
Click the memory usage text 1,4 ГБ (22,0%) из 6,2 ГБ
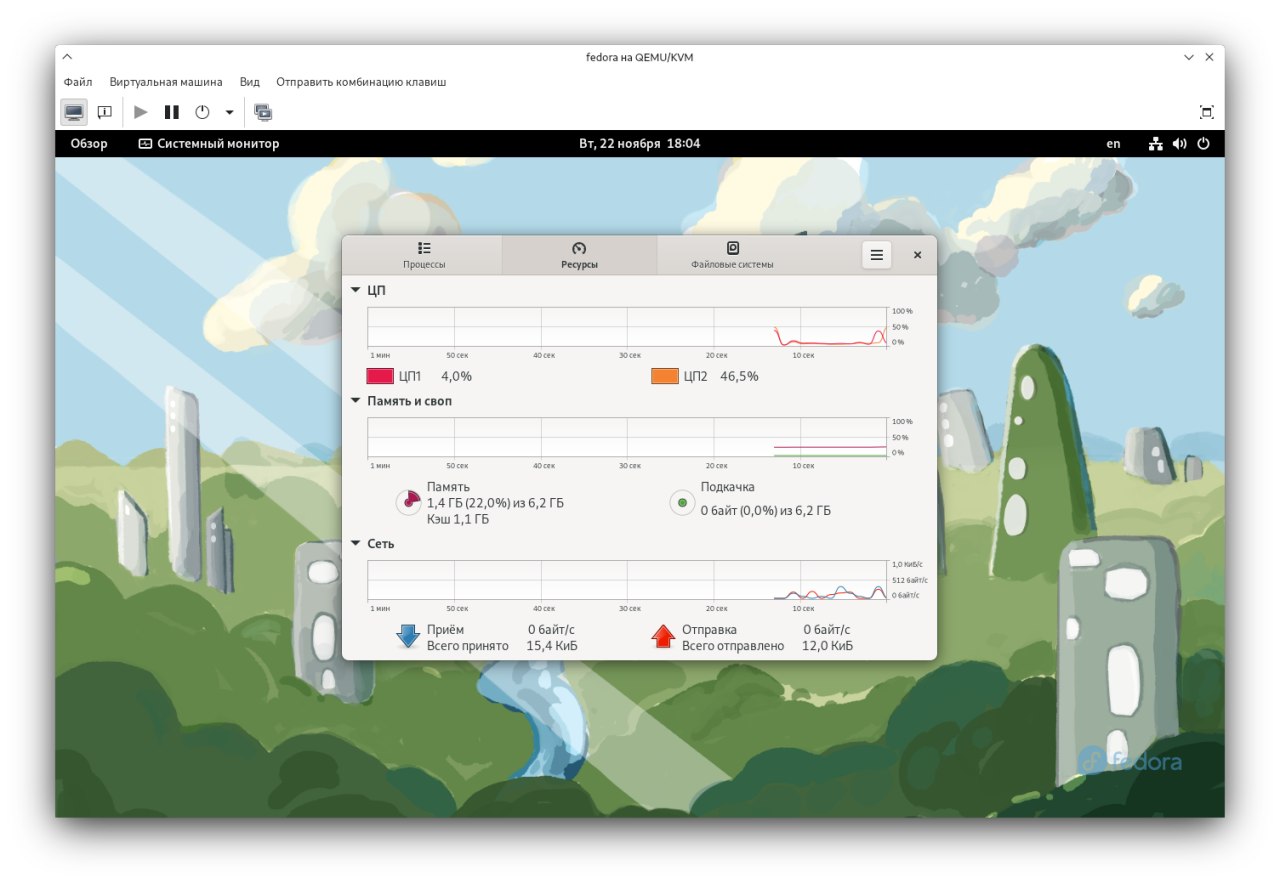(495, 503)
